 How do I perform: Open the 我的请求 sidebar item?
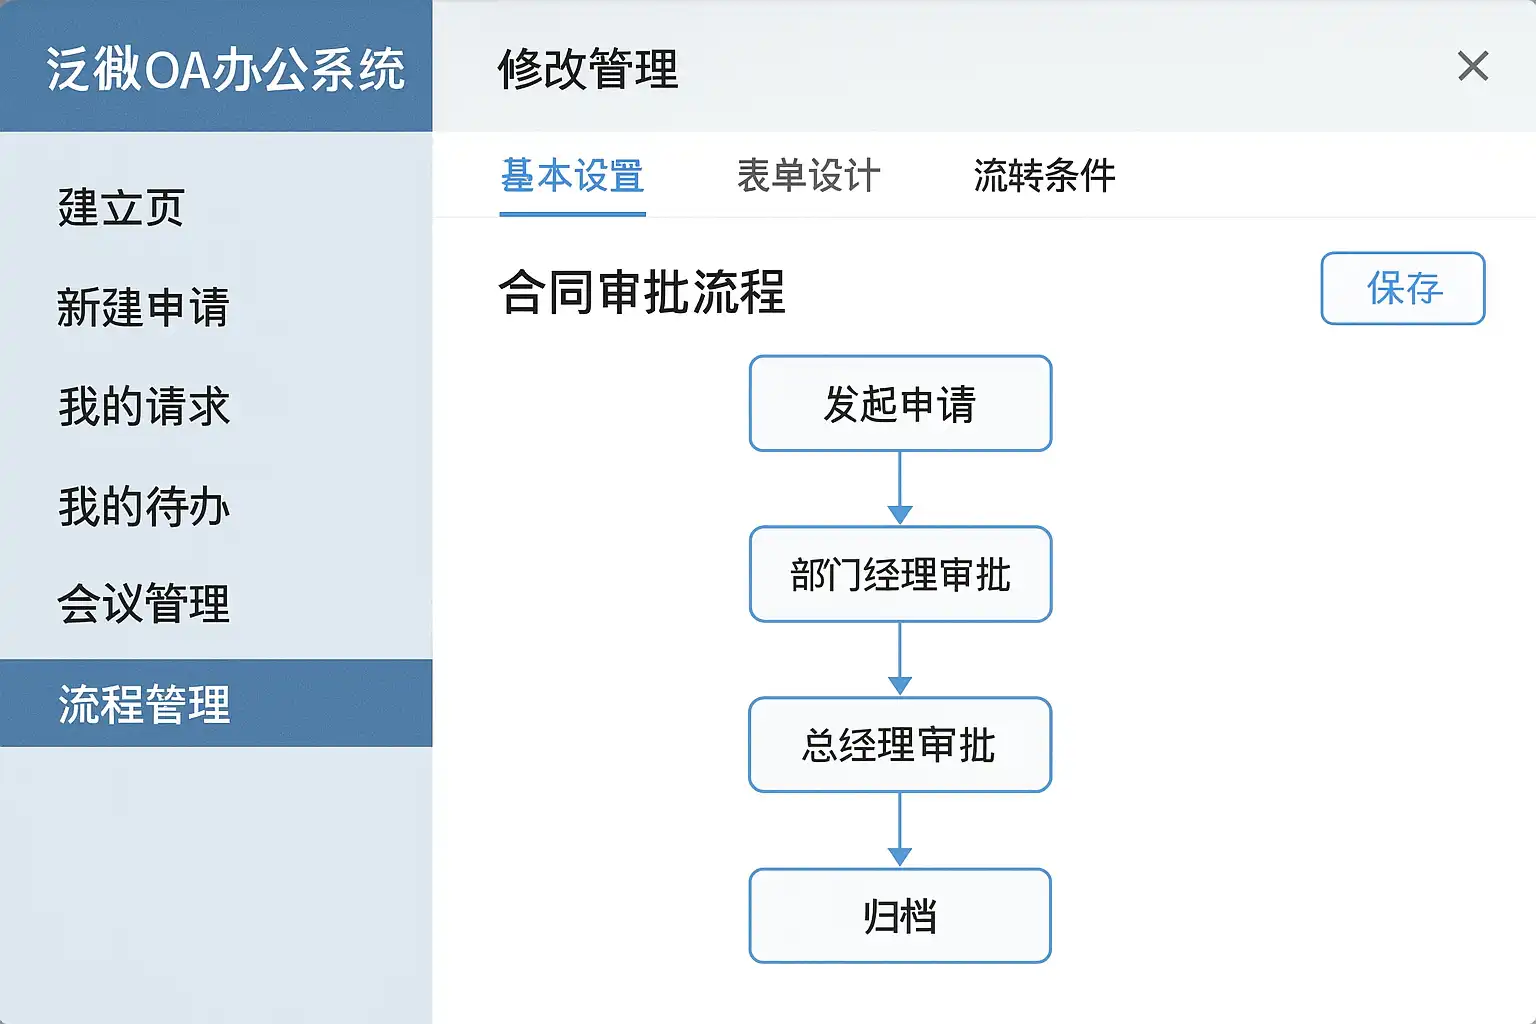[x=144, y=407]
